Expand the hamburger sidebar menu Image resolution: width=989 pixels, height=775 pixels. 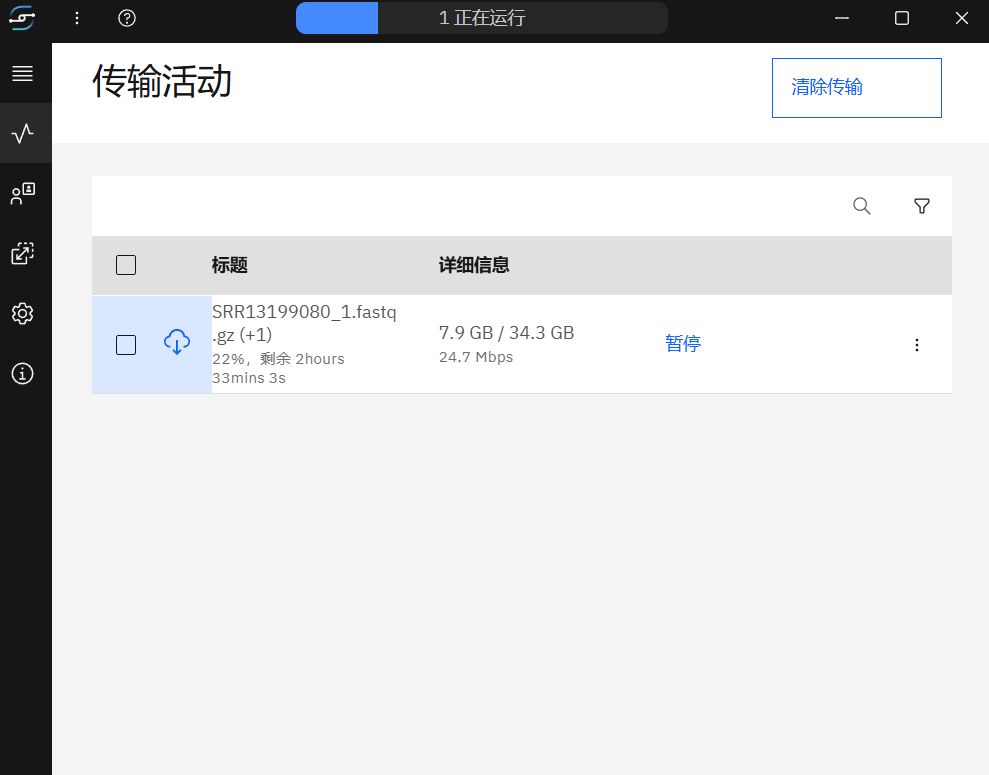click(x=23, y=73)
